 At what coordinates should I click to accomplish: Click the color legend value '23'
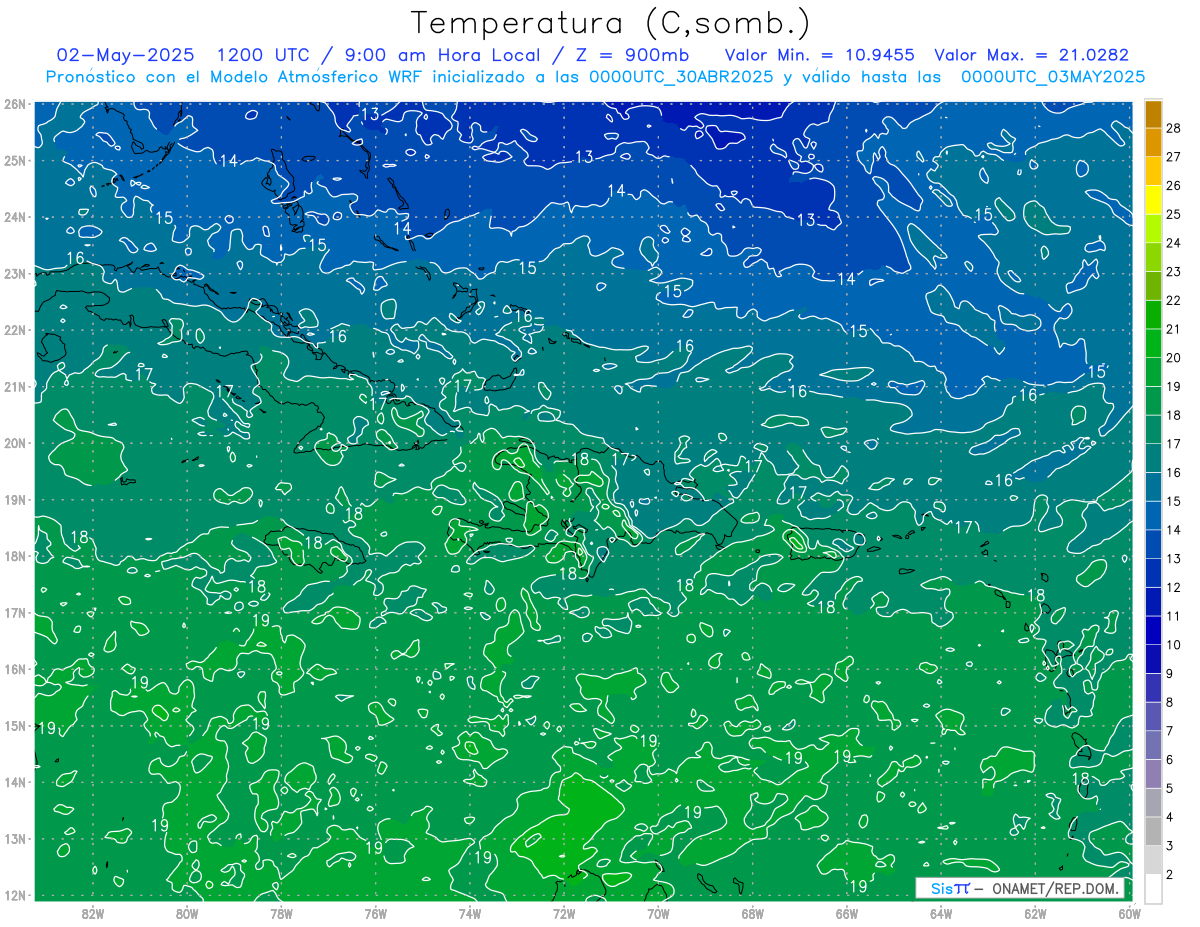1173,272
